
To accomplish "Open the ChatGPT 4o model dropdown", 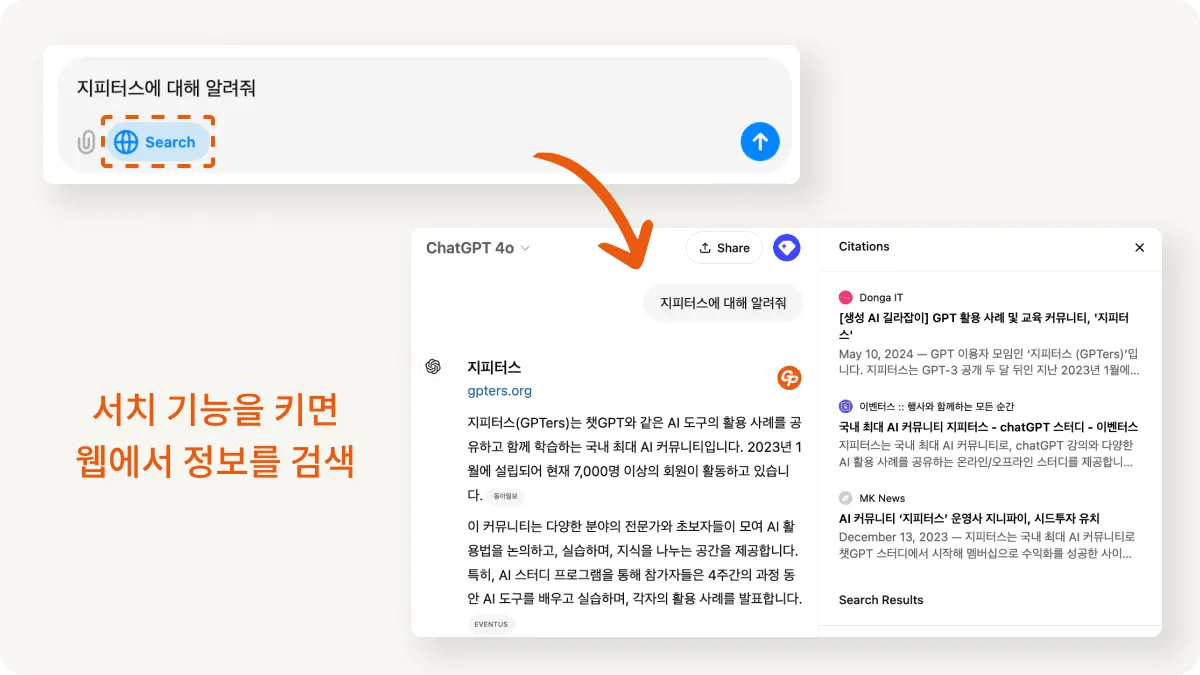I will click(x=478, y=248).
